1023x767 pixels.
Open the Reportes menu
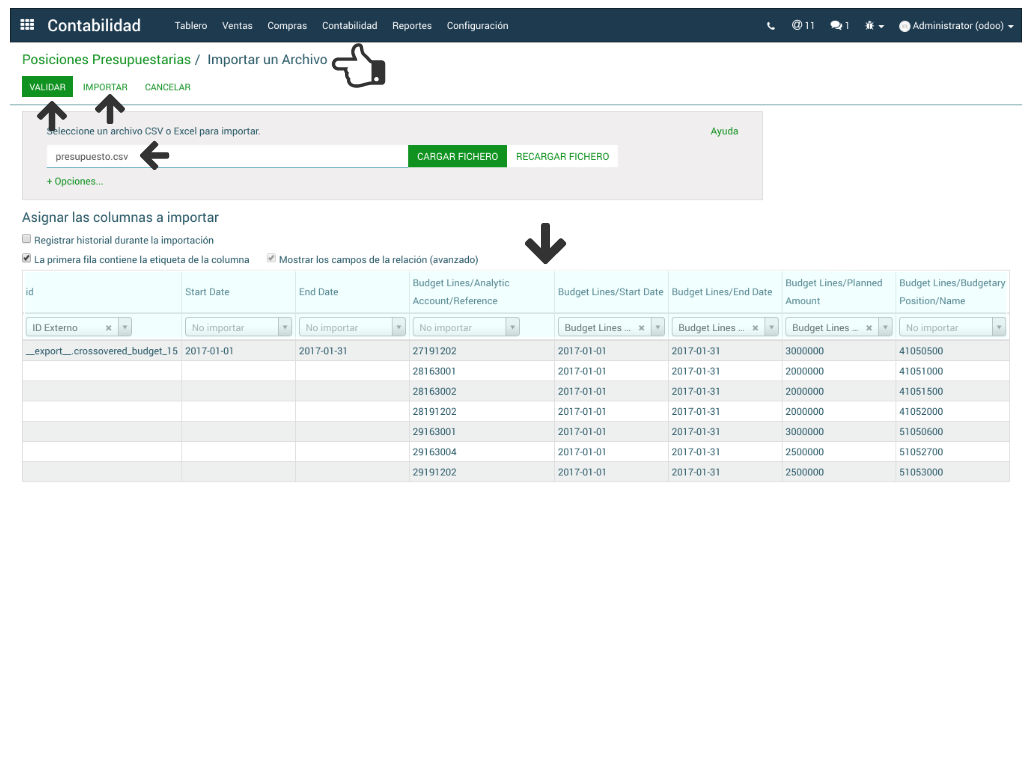click(x=411, y=26)
